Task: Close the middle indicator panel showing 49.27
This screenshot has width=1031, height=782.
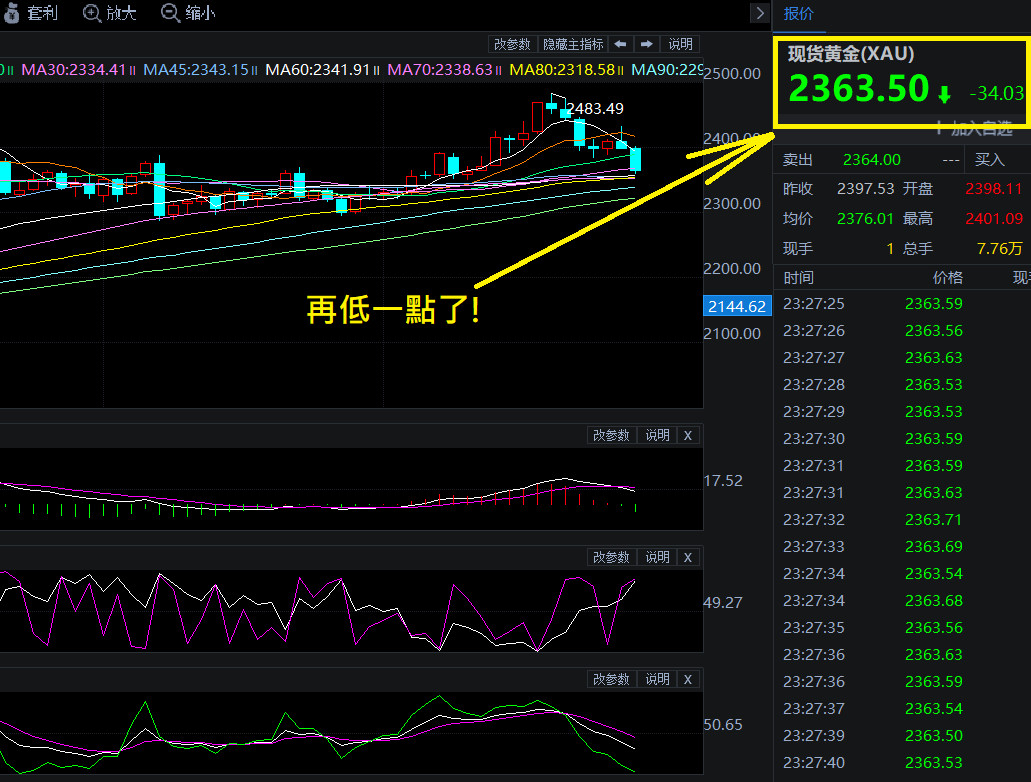Action: [x=687, y=557]
